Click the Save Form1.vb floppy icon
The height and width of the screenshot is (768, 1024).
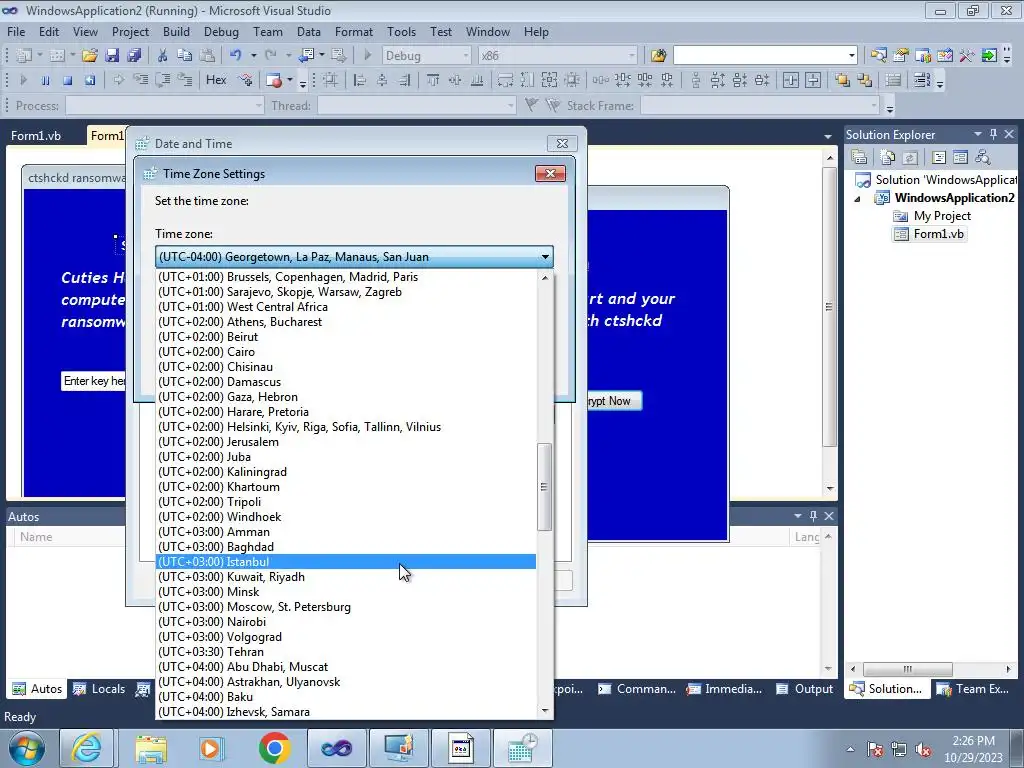[112, 56]
